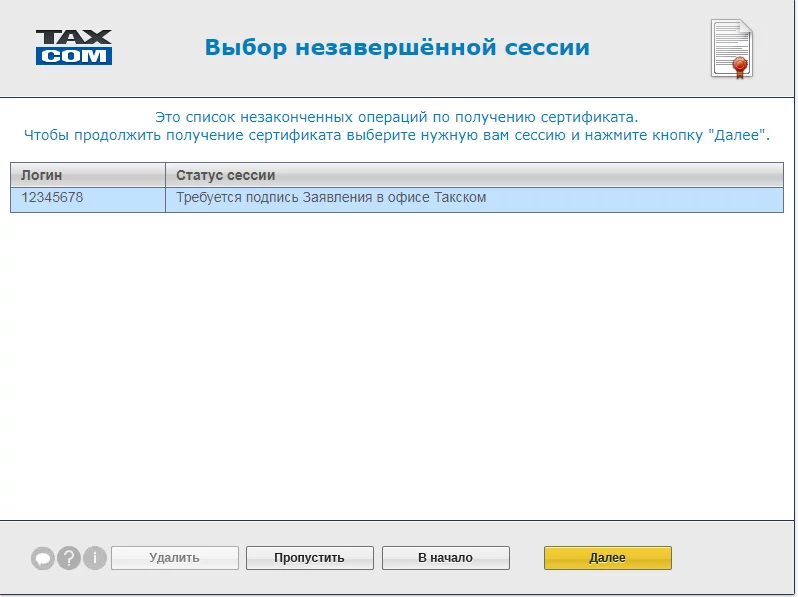Click the status text 'Требуется подпись Заявления'
Viewport: 798px width, 597px height.
pos(330,198)
